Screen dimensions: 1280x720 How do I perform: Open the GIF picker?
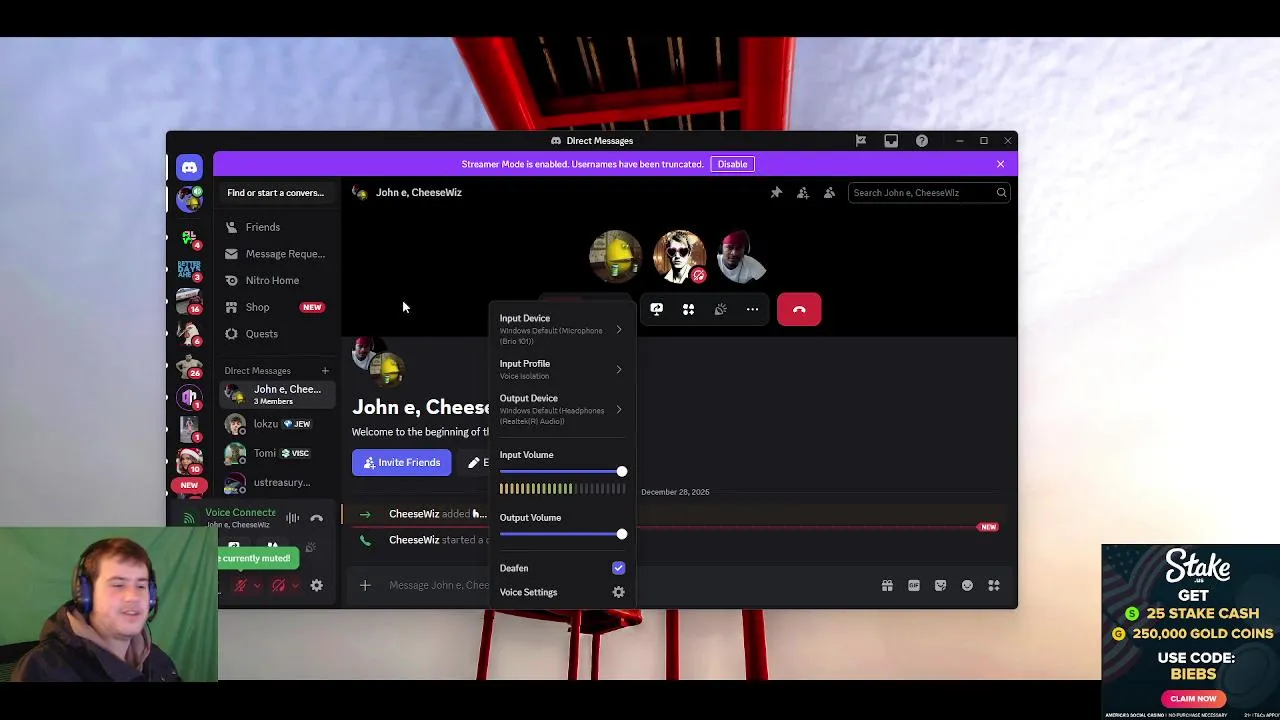click(x=914, y=586)
